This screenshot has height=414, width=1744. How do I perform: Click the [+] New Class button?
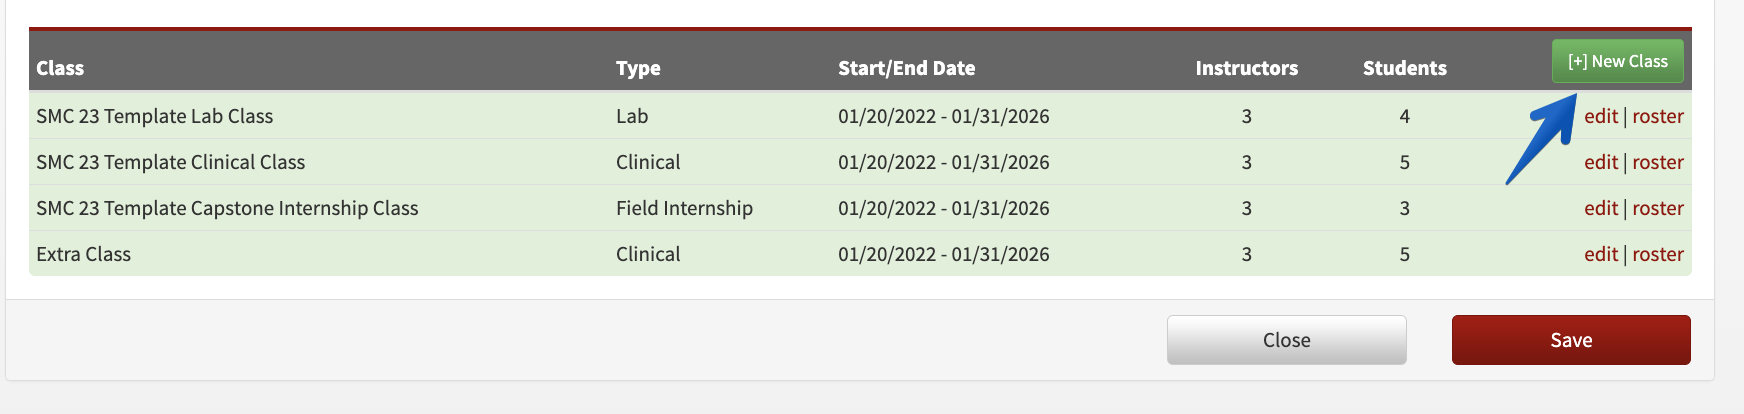tap(1617, 61)
